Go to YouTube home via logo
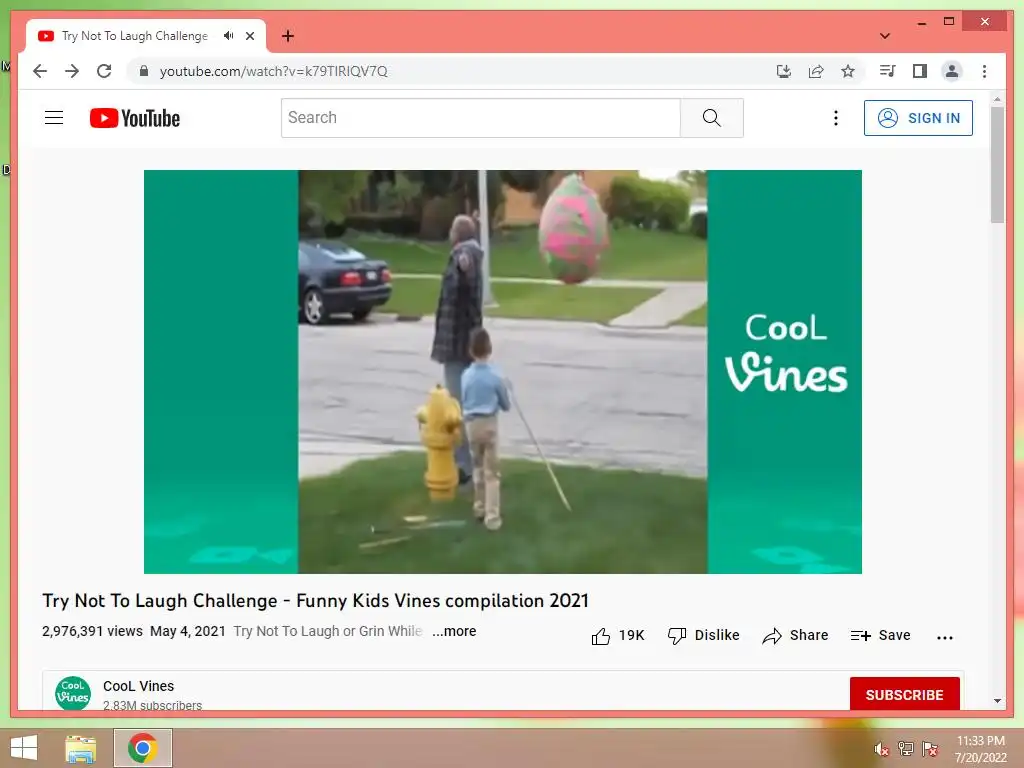The width and height of the screenshot is (1024, 768). tap(135, 118)
